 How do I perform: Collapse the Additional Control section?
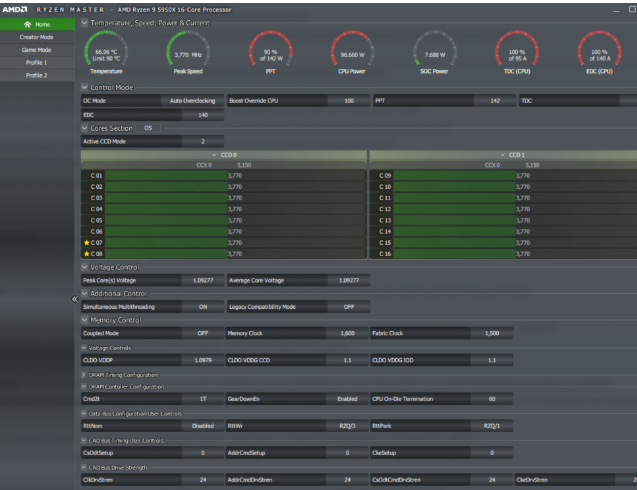[84, 293]
